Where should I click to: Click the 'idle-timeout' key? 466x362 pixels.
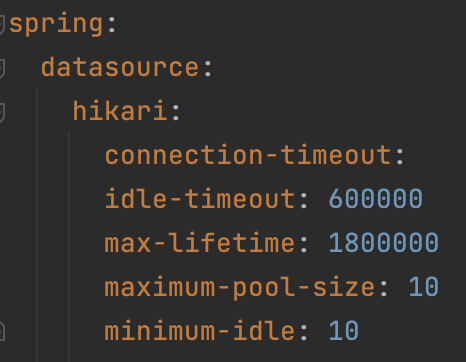pyautogui.click(x=200, y=199)
